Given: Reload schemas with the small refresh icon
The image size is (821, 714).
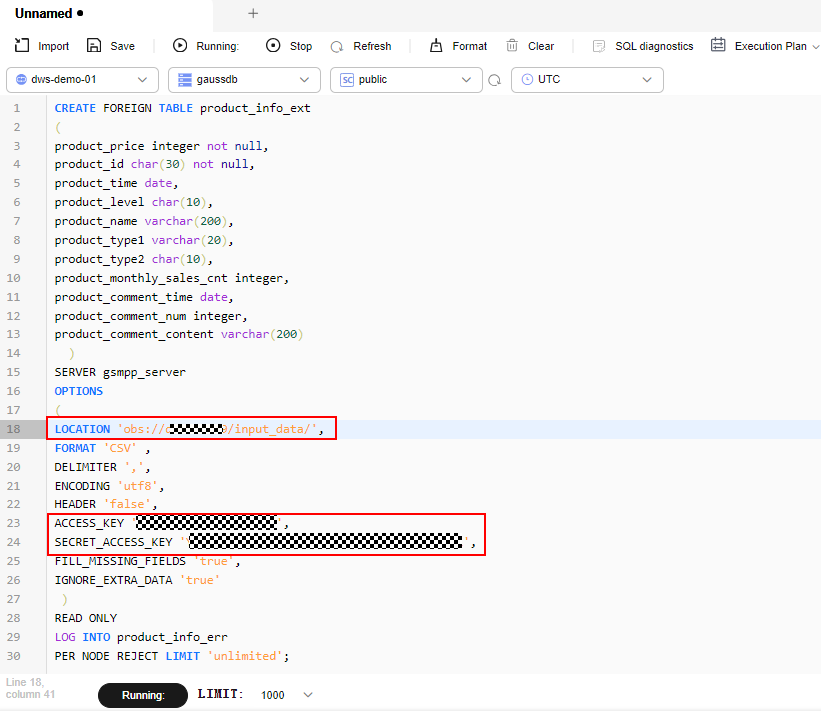Looking at the screenshot, I should 494,80.
